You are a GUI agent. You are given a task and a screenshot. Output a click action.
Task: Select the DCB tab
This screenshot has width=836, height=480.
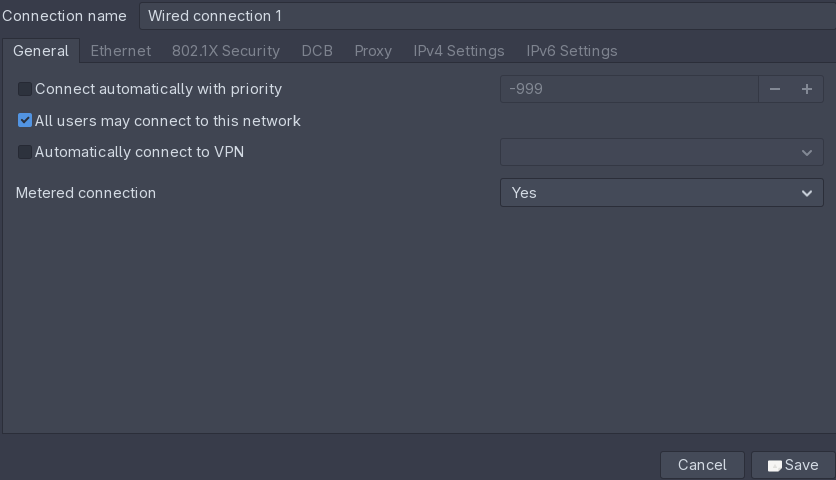pyautogui.click(x=317, y=51)
